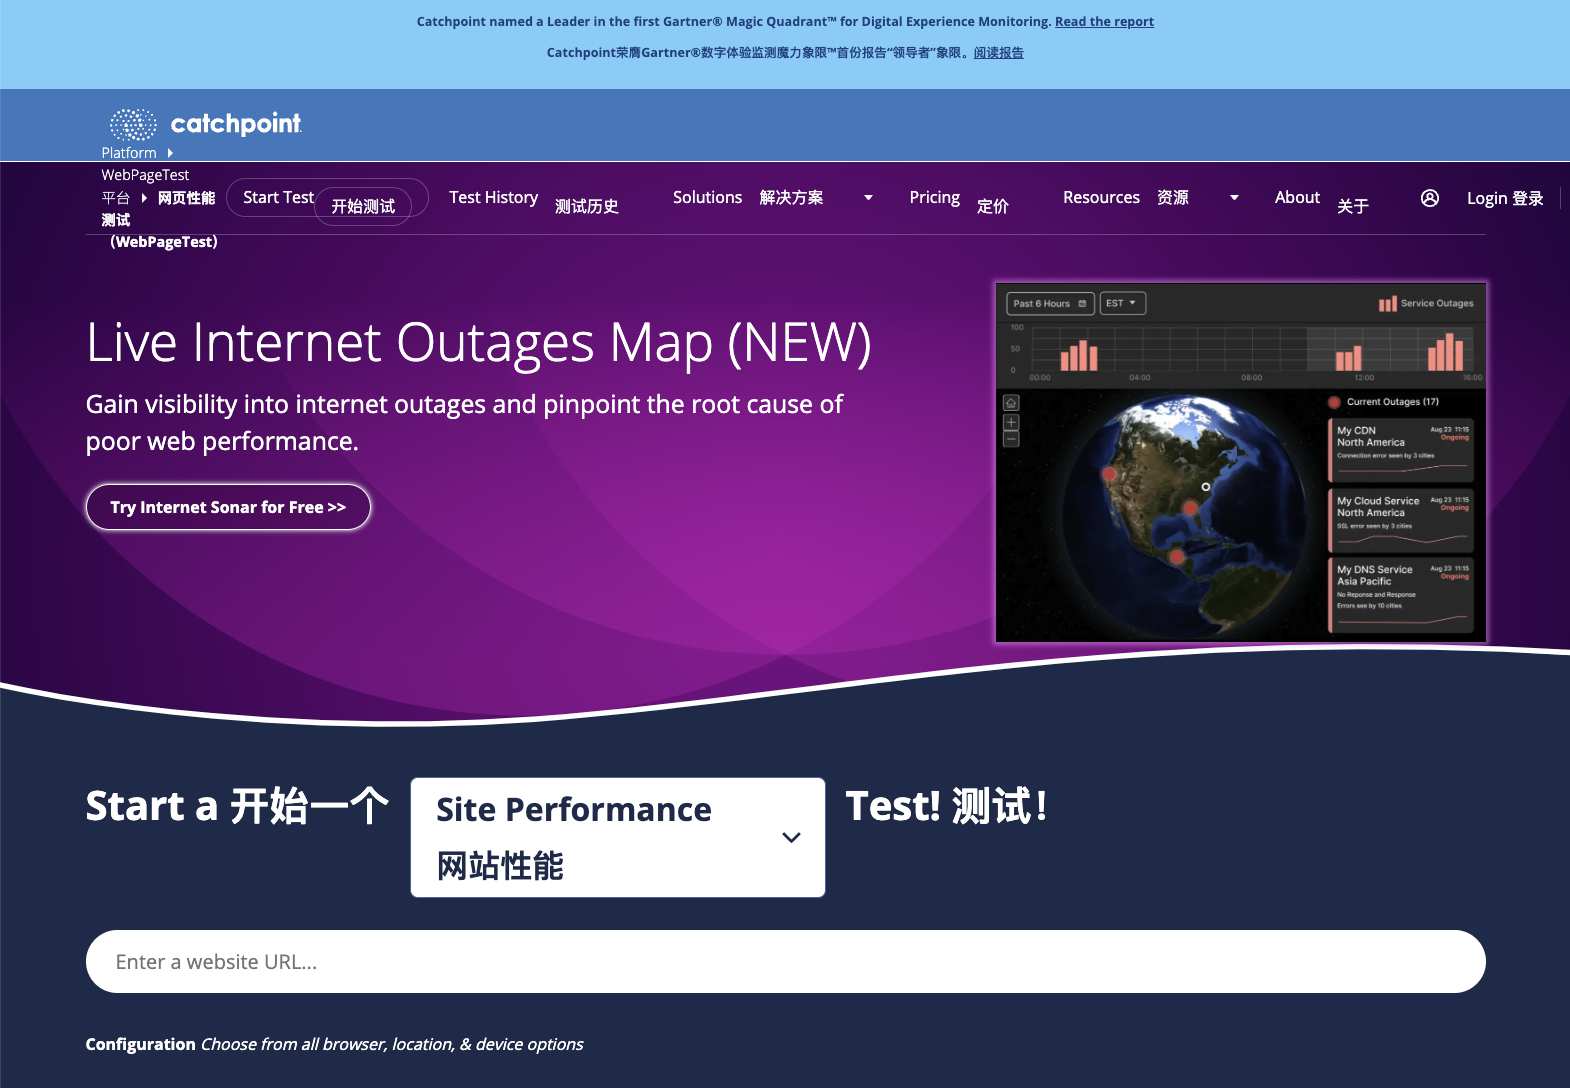The image size is (1570, 1088).
Task: Click the globe home icon in preview
Action: click(x=1011, y=403)
